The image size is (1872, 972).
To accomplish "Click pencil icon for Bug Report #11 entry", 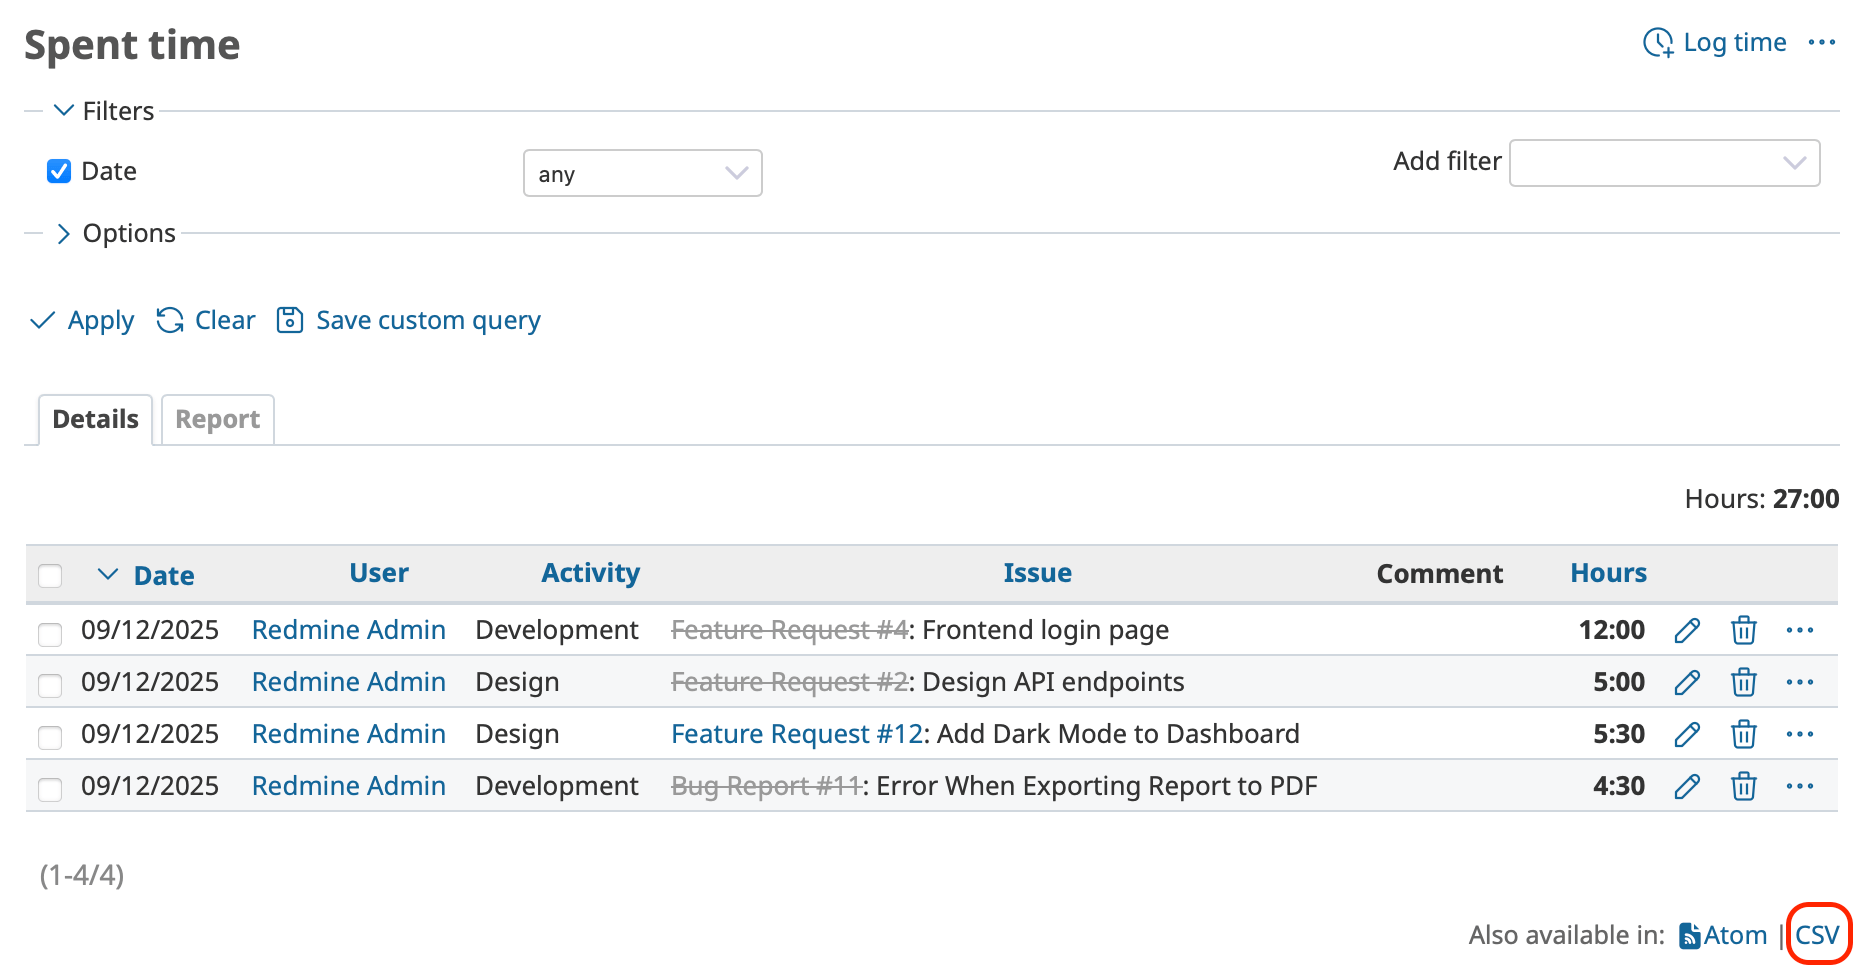I will pos(1687,787).
